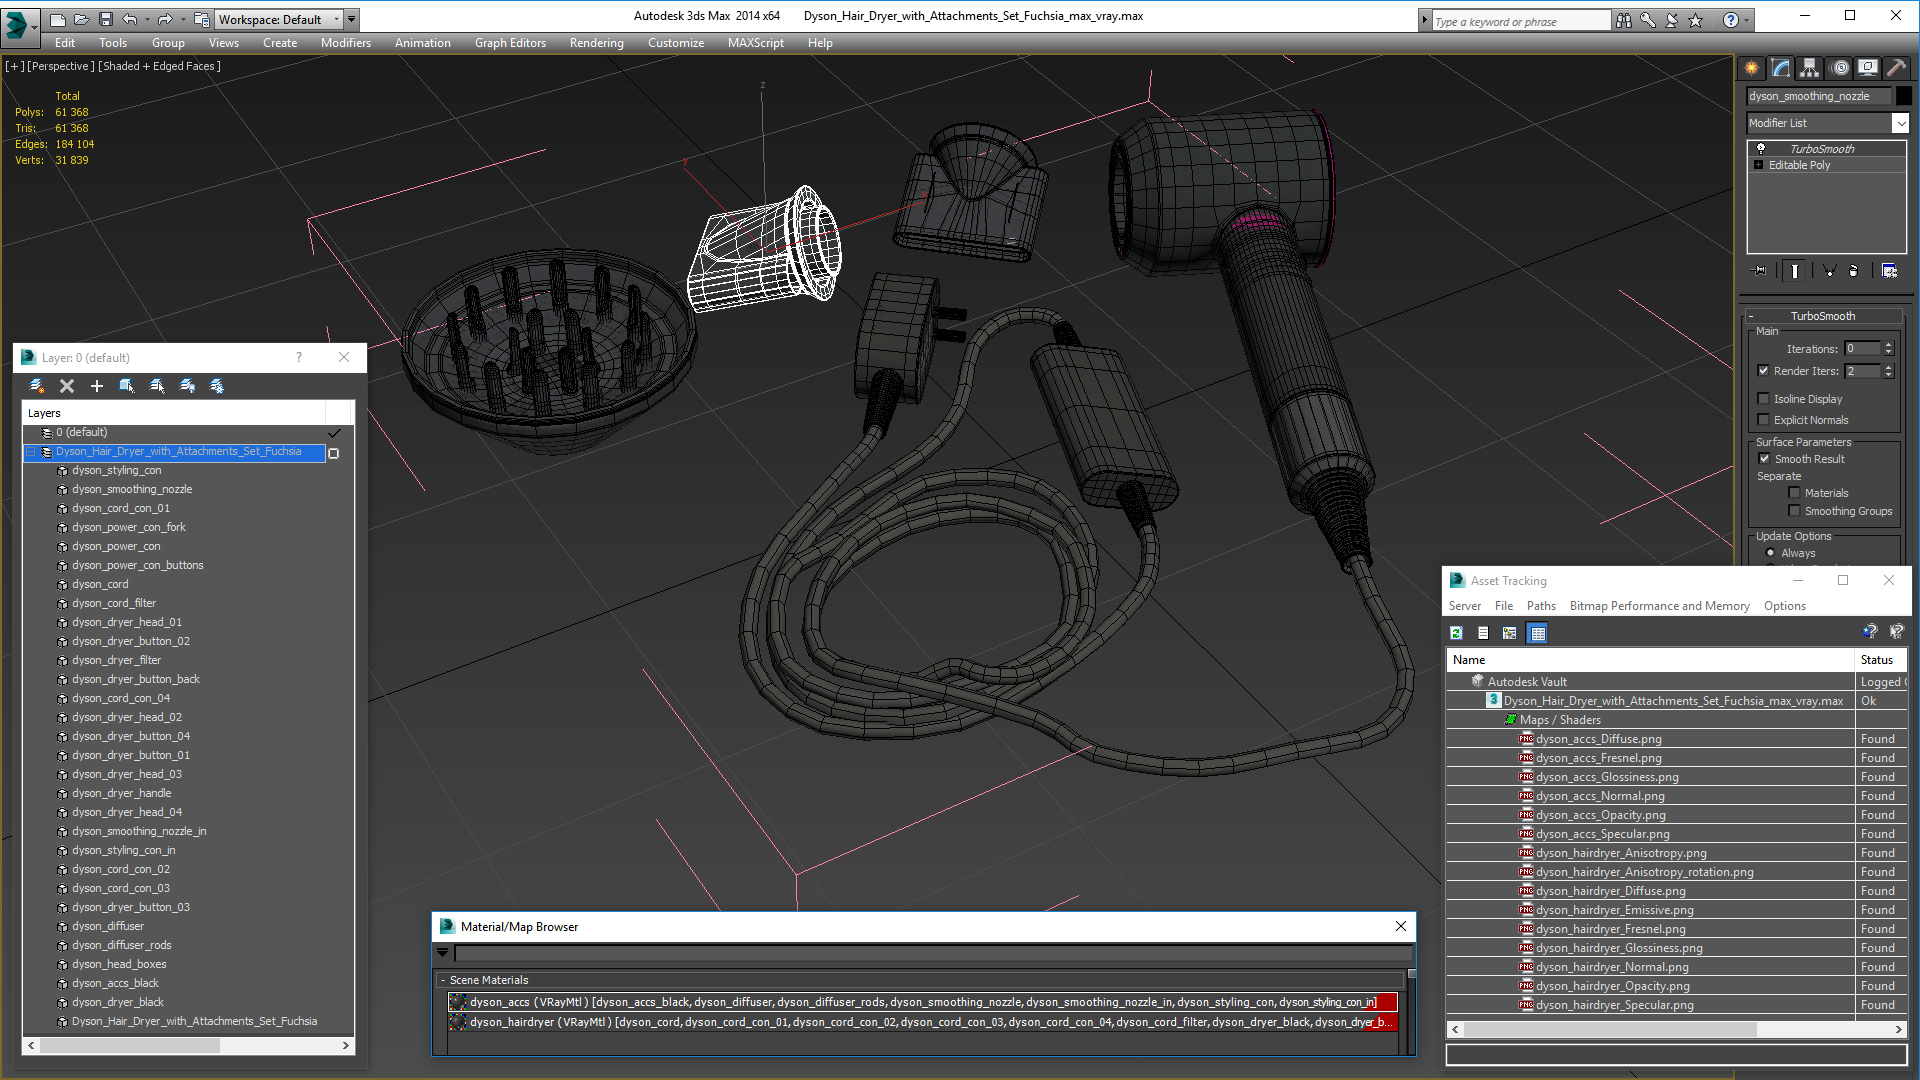Collapse the Dyson_Hair_Dryer layer tree node
The width and height of the screenshot is (1920, 1080).
(x=31, y=452)
